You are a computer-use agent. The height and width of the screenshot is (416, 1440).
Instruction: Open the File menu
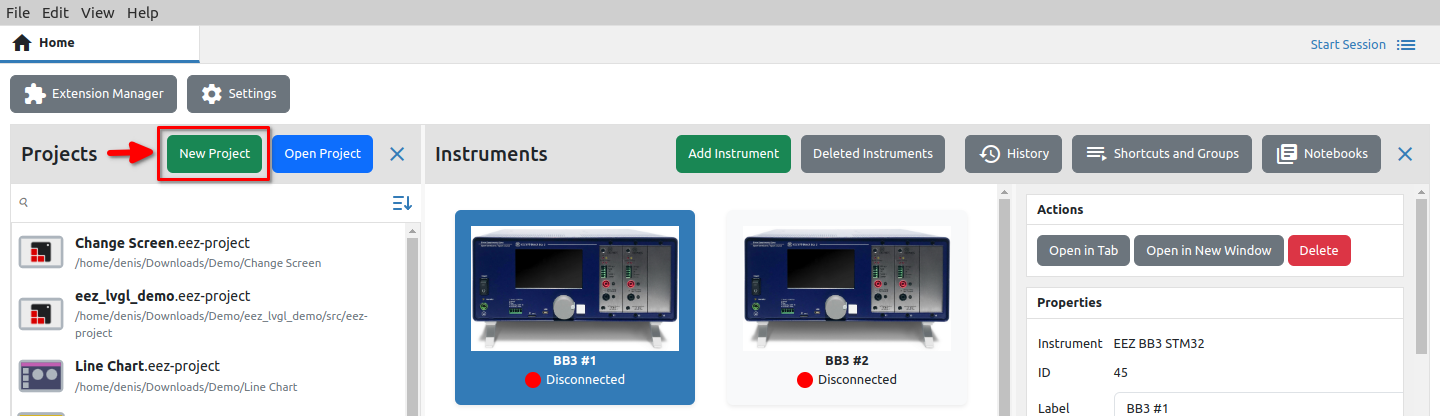coord(19,13)
